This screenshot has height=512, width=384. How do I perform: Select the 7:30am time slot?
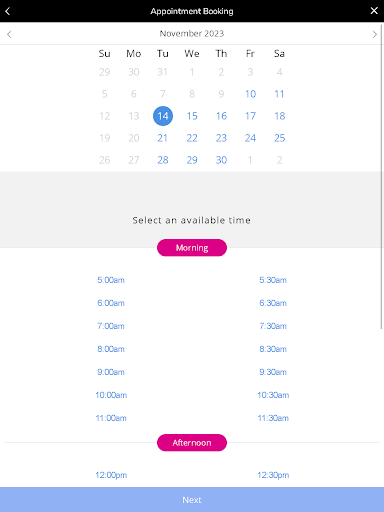(x=273, y=326)
